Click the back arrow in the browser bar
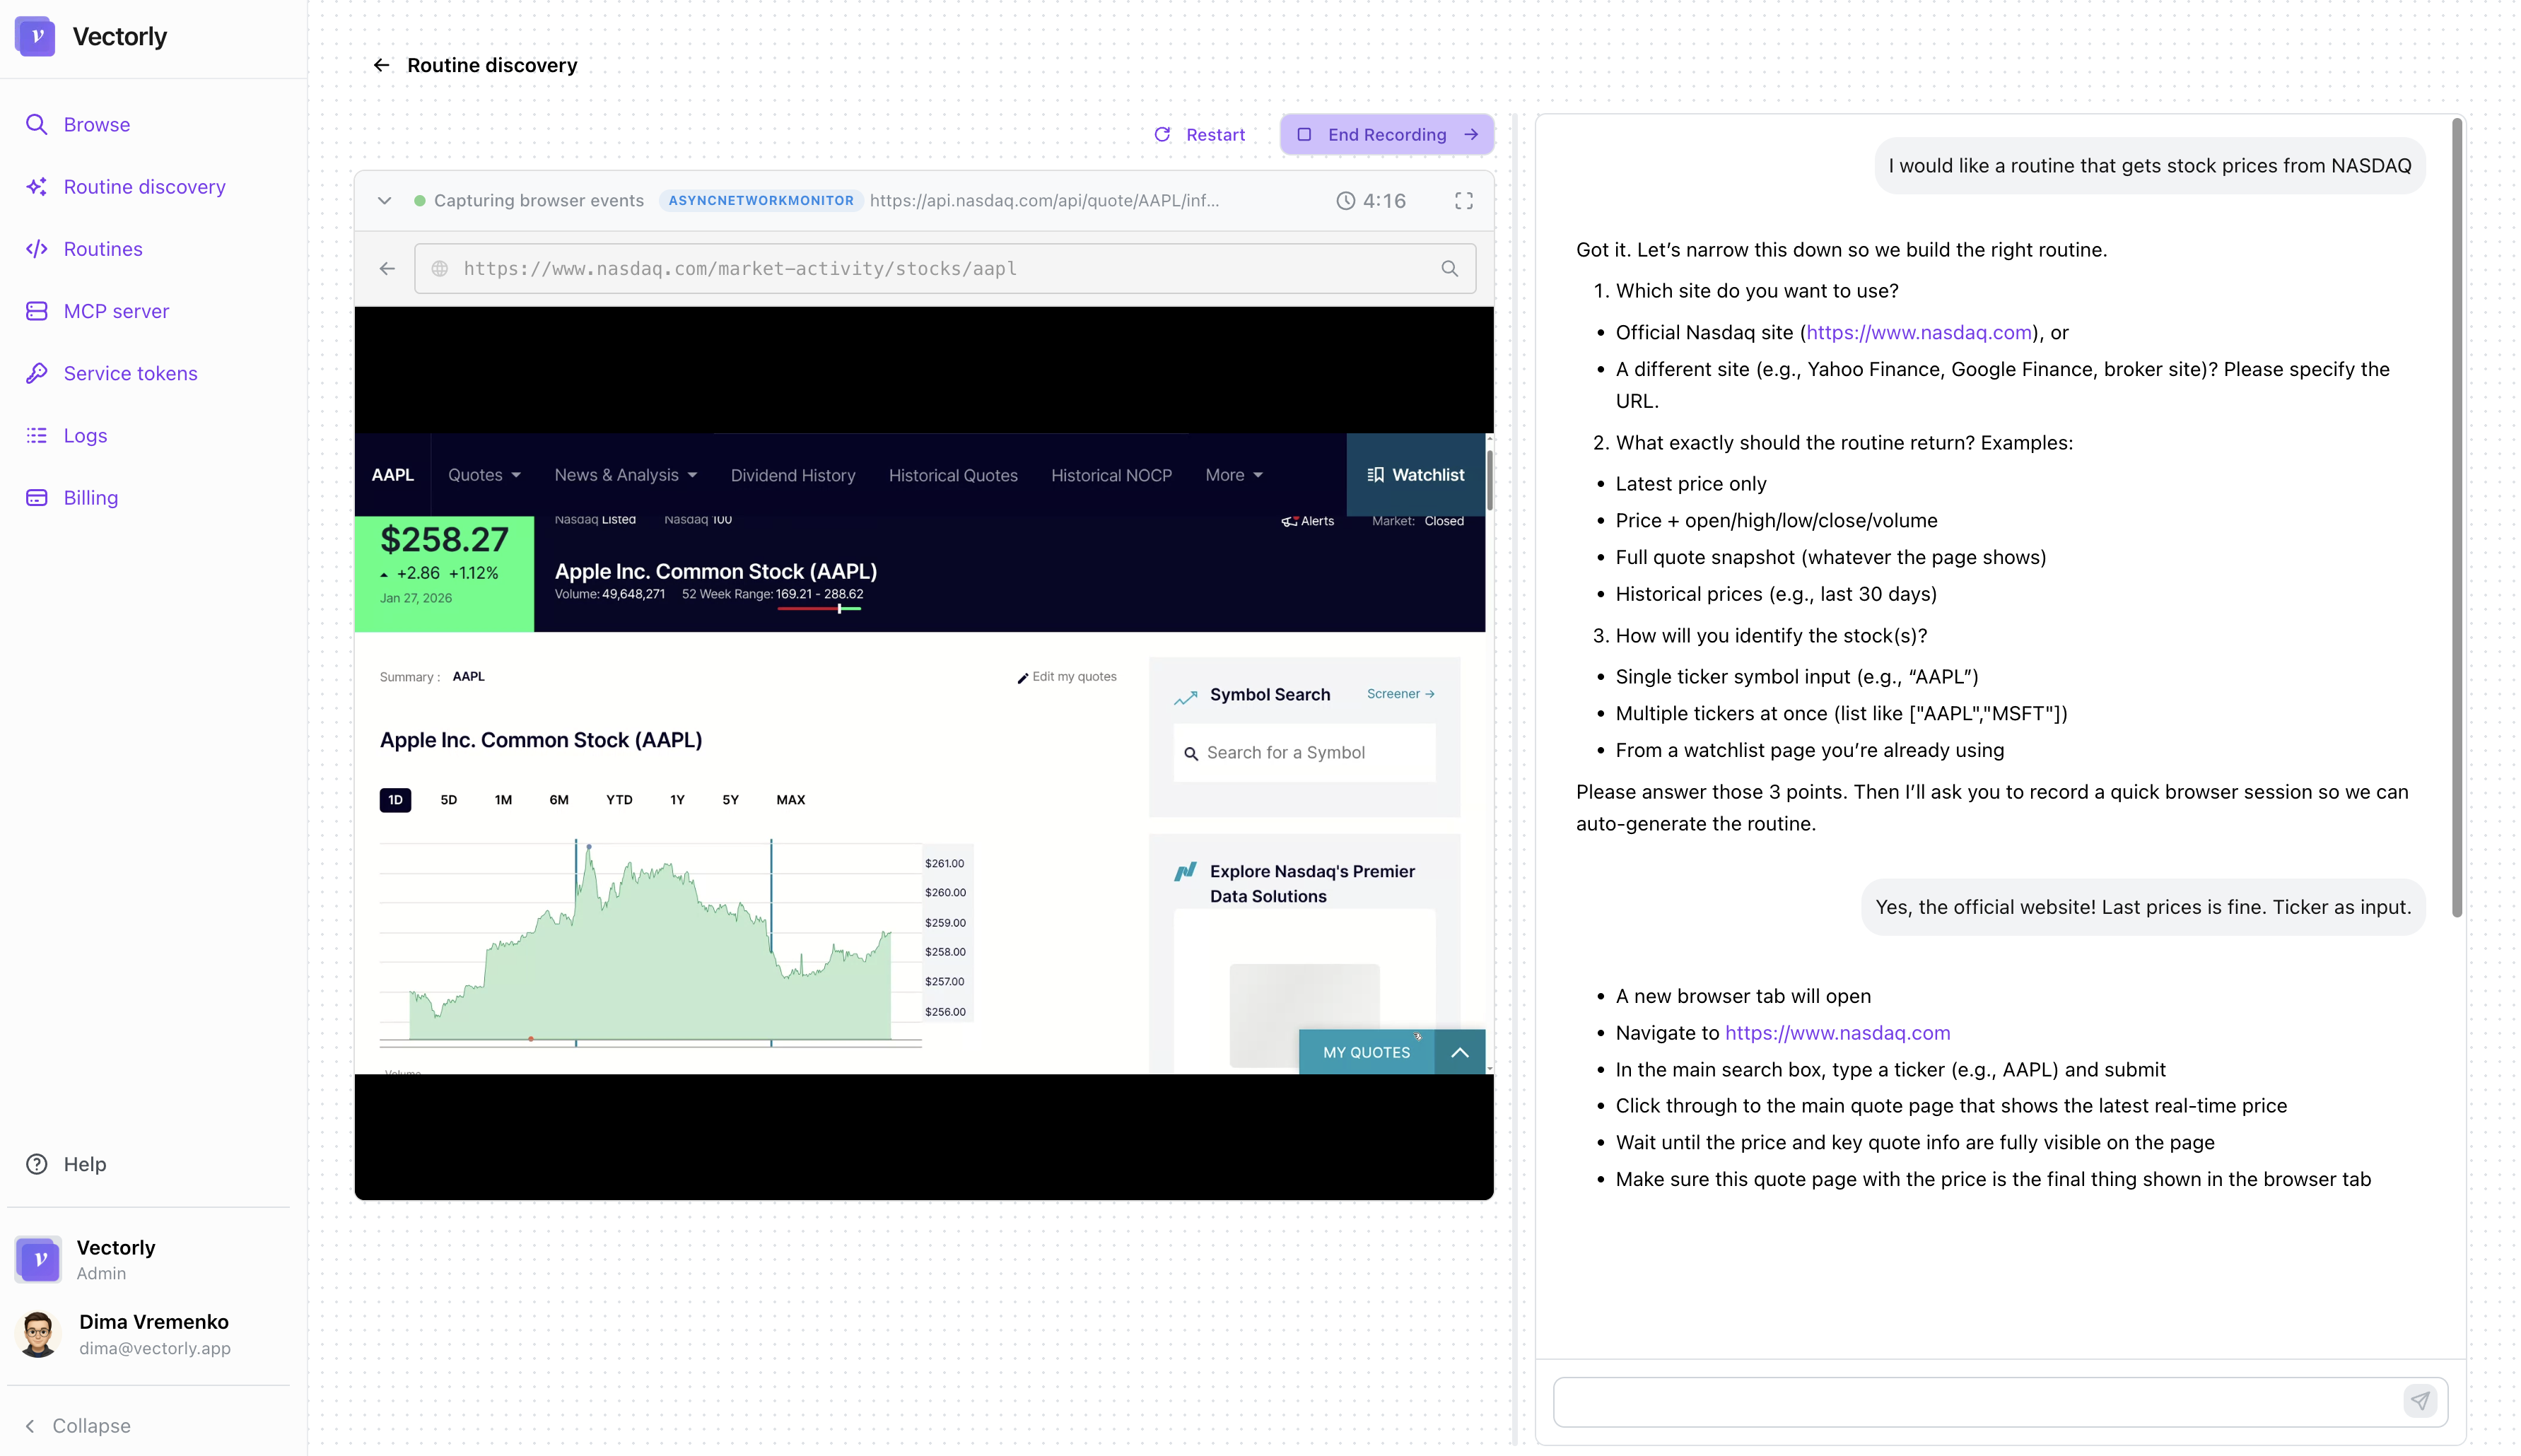This screenshot has width=2521, height=1456. click(387, 268)
